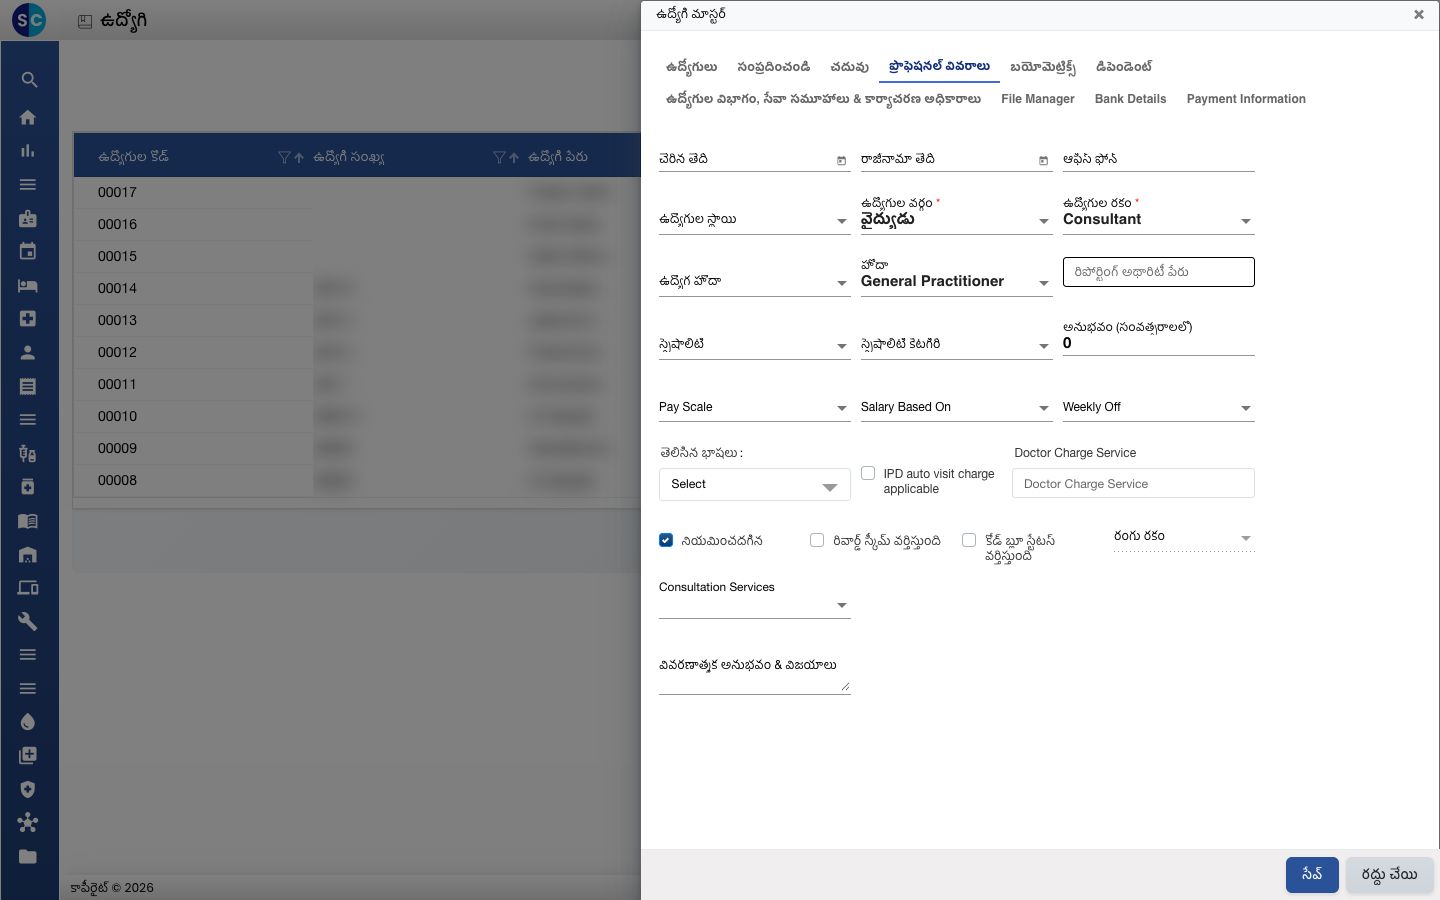Open the bed icon in the sidebar
Image resolution: width=1440 pixels, height=900 pixels.
pos(28,286)
